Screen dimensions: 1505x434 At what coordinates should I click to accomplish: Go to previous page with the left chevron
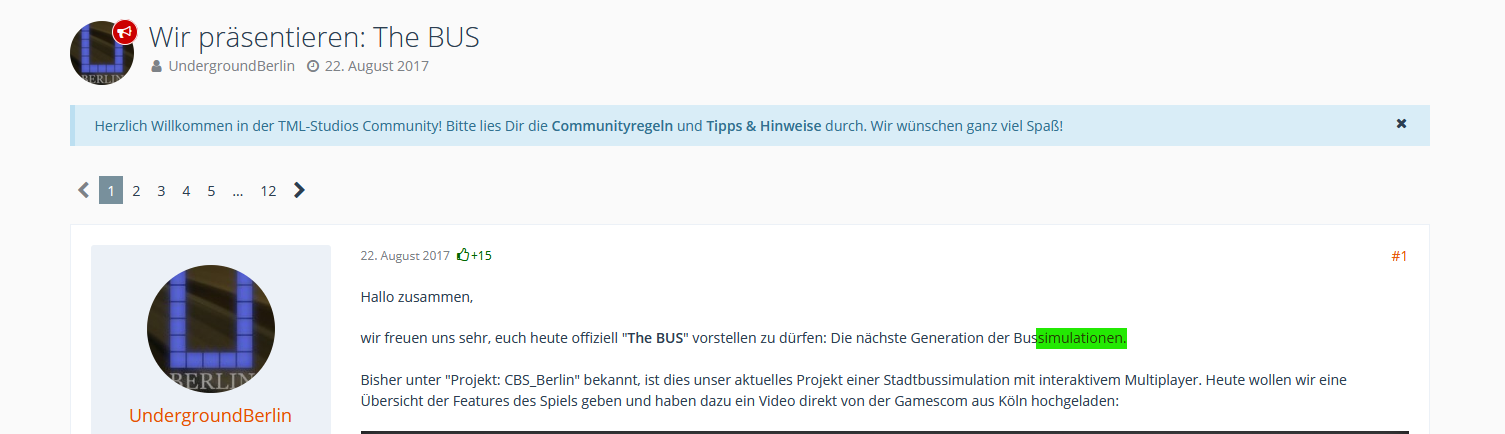coord(83,190)
